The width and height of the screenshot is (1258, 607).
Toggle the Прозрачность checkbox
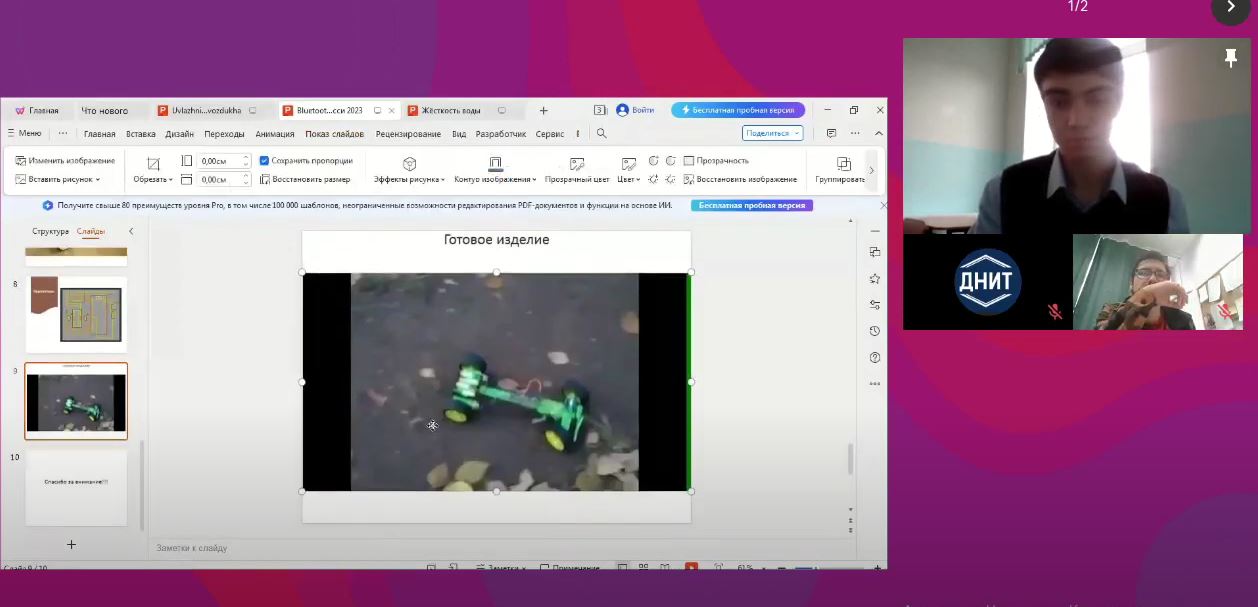pos(689,160)
